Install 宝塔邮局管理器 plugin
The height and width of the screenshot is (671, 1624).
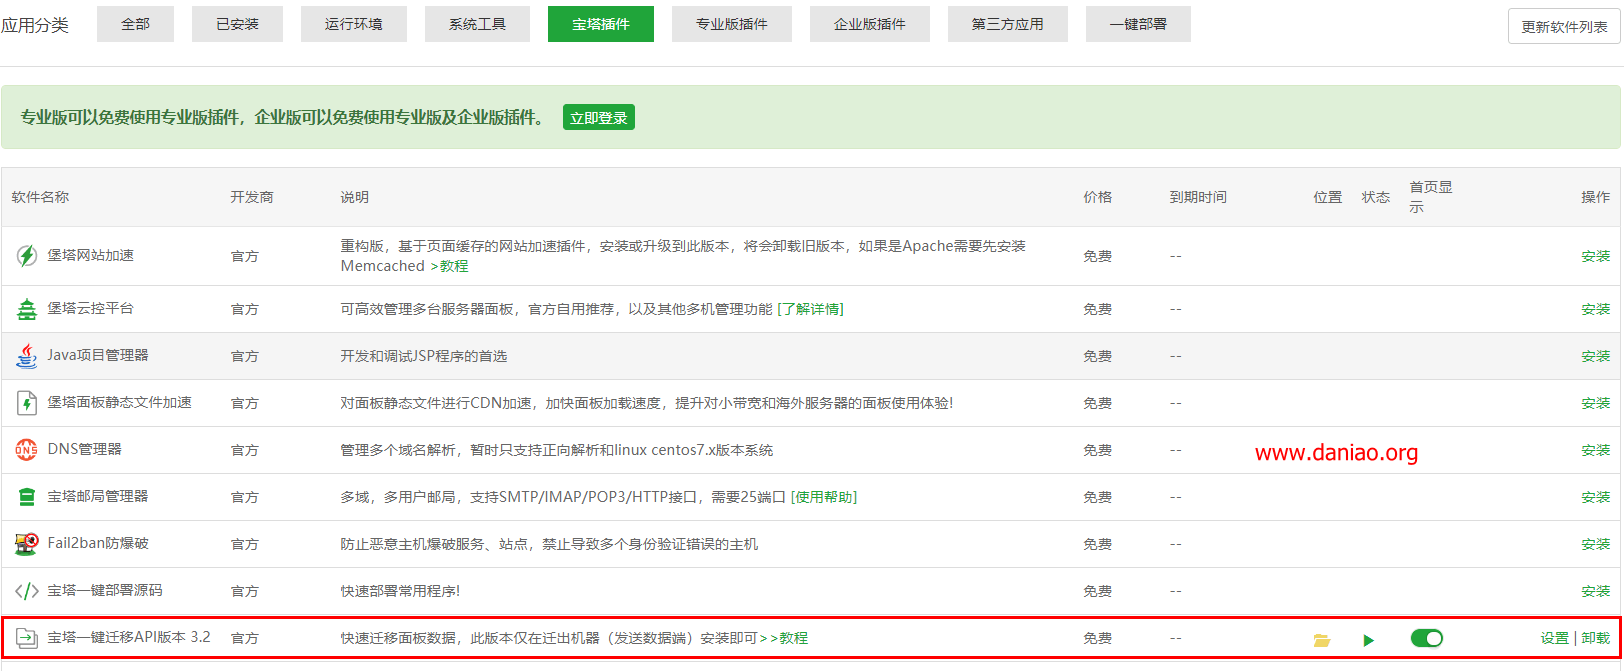(1596, 497)
